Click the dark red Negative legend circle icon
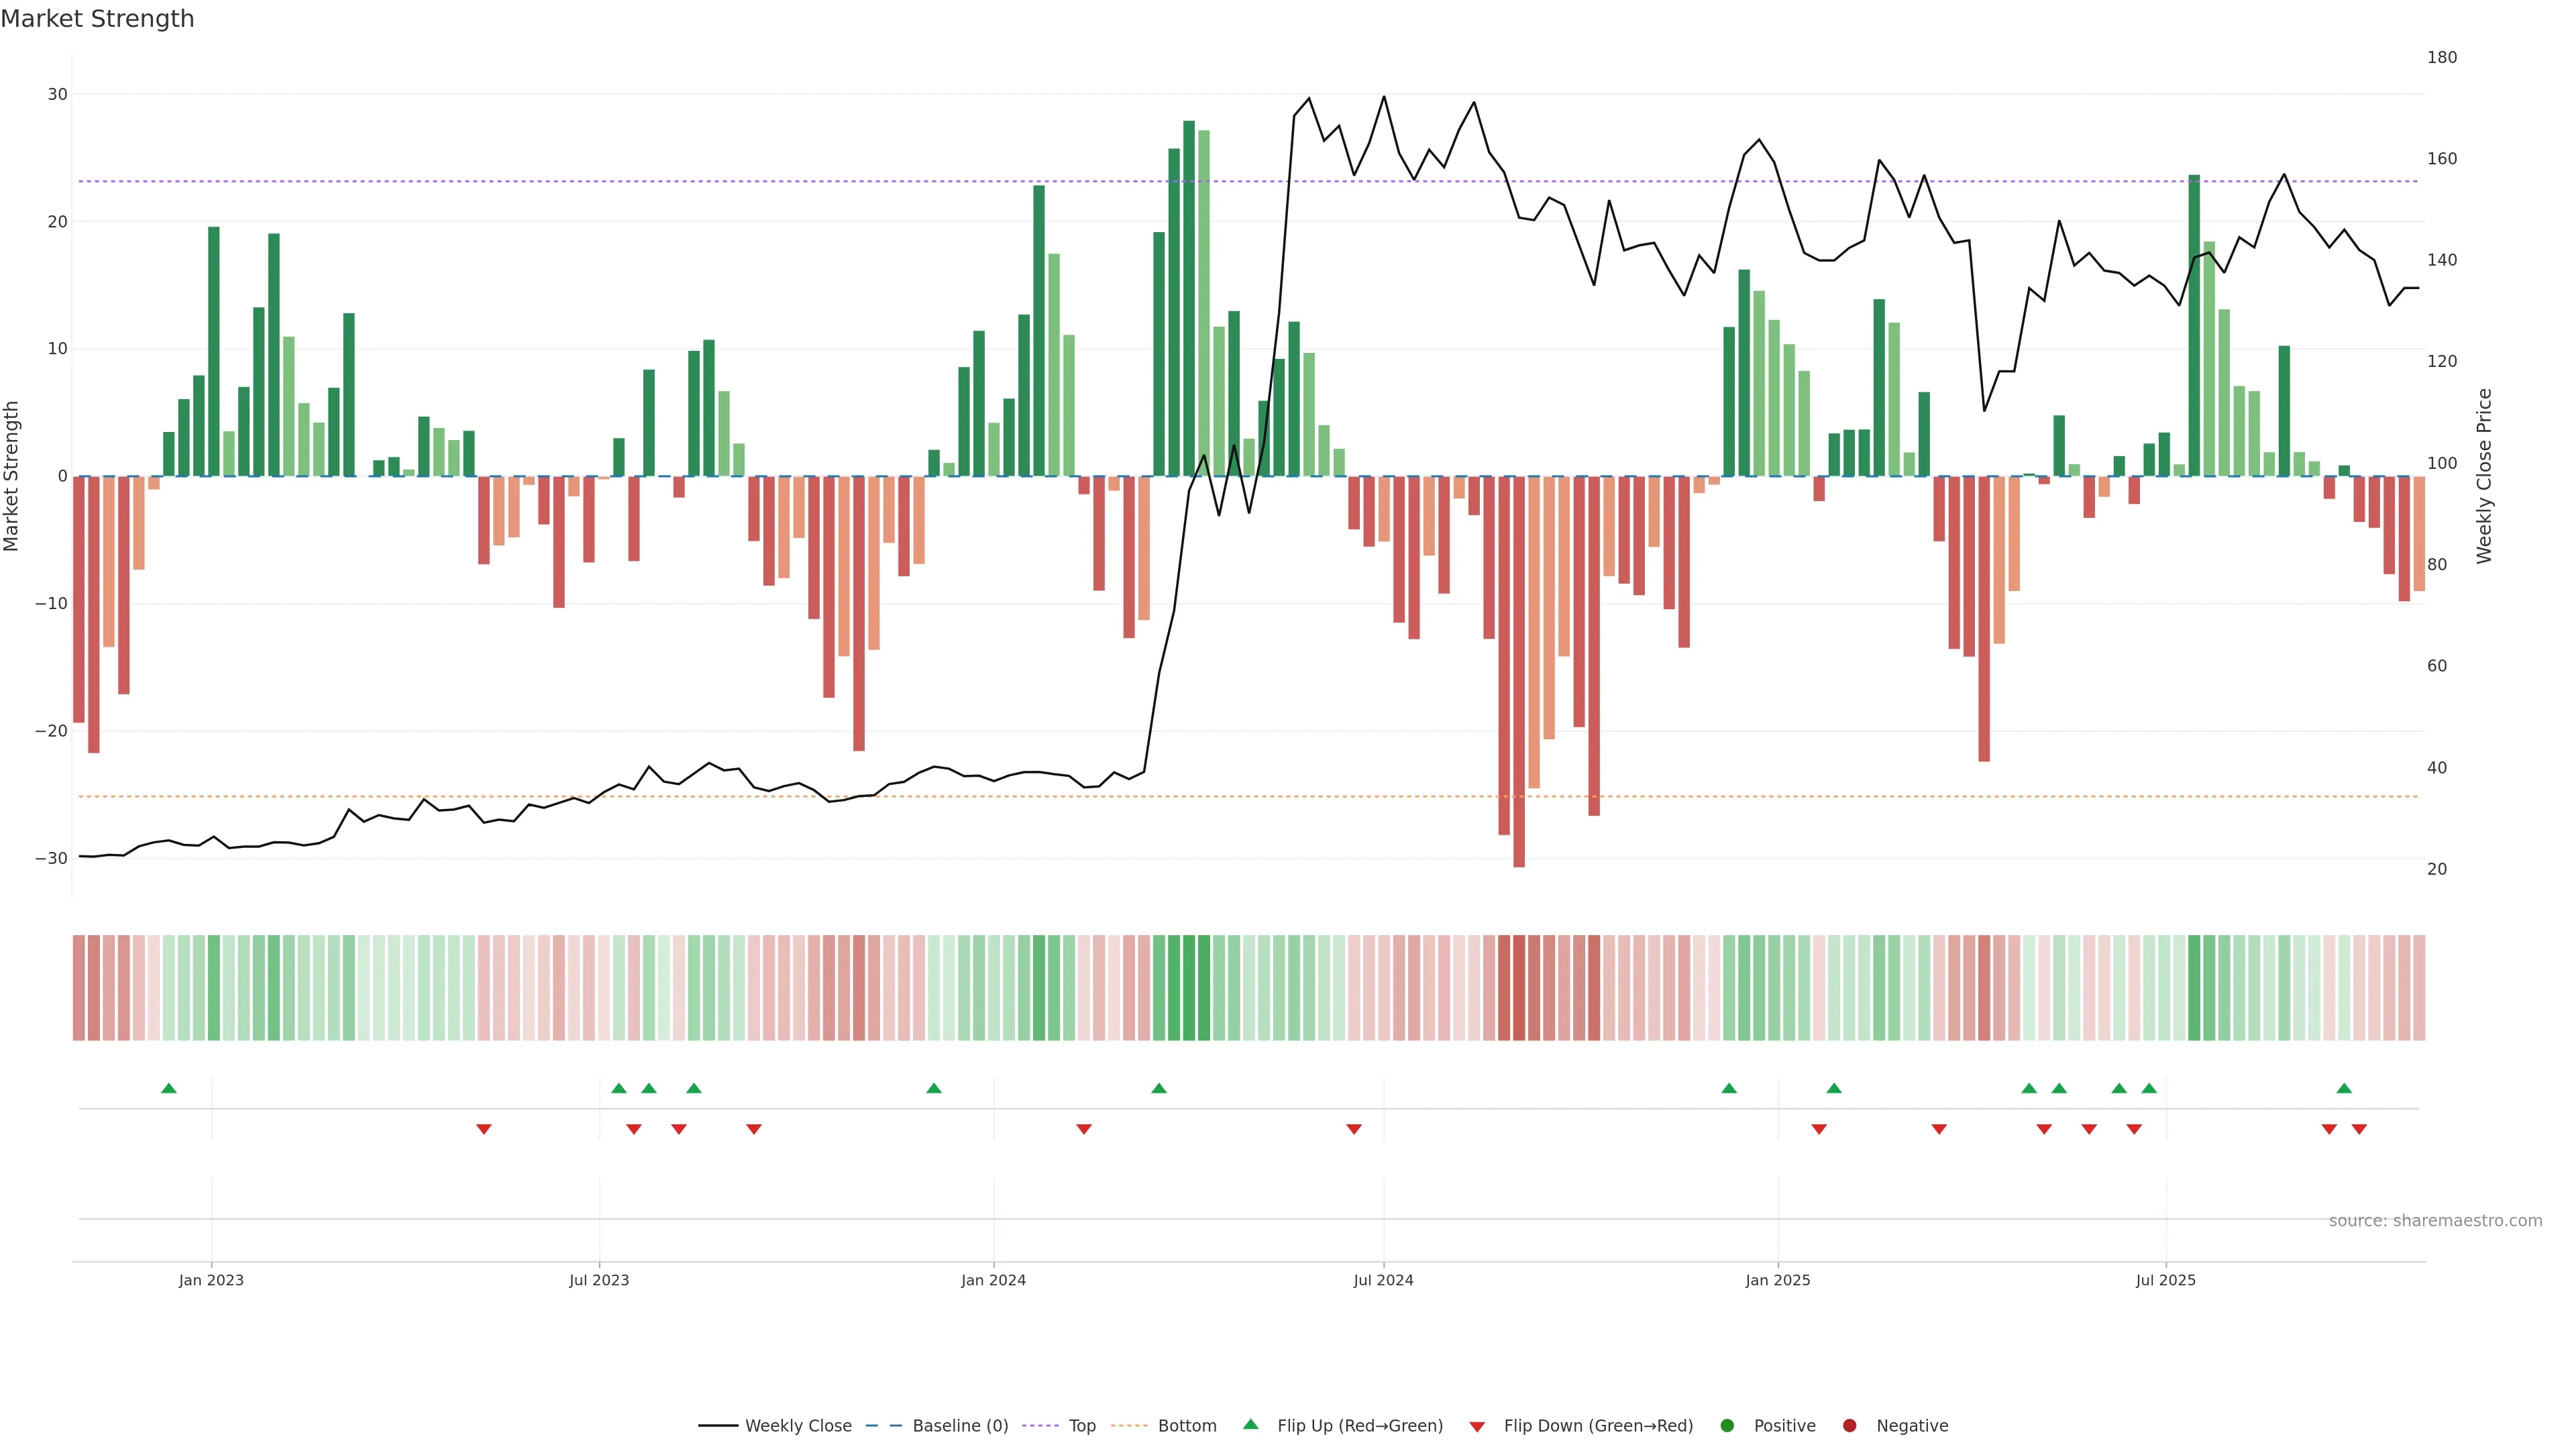Image resolution: width=2576 pixels, height=1449 pixels. tap(1850, 1426)
